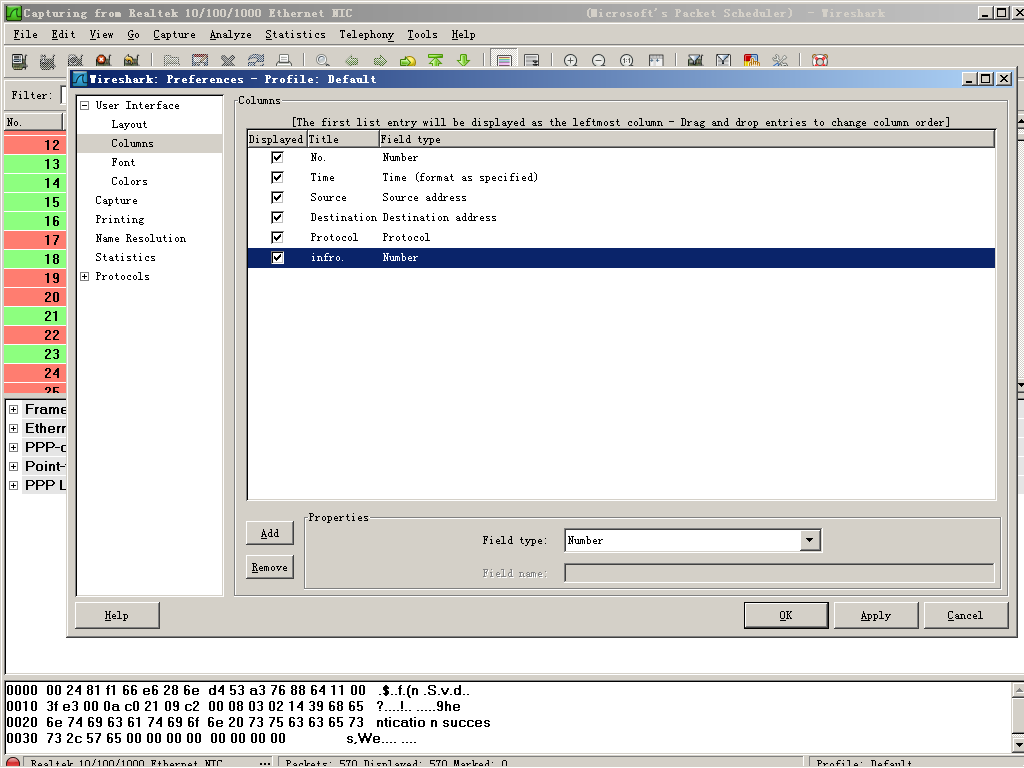Viewport: 1024px width, 768px height.
Task: Open the Telephony menu
Action: pos(366,35)
